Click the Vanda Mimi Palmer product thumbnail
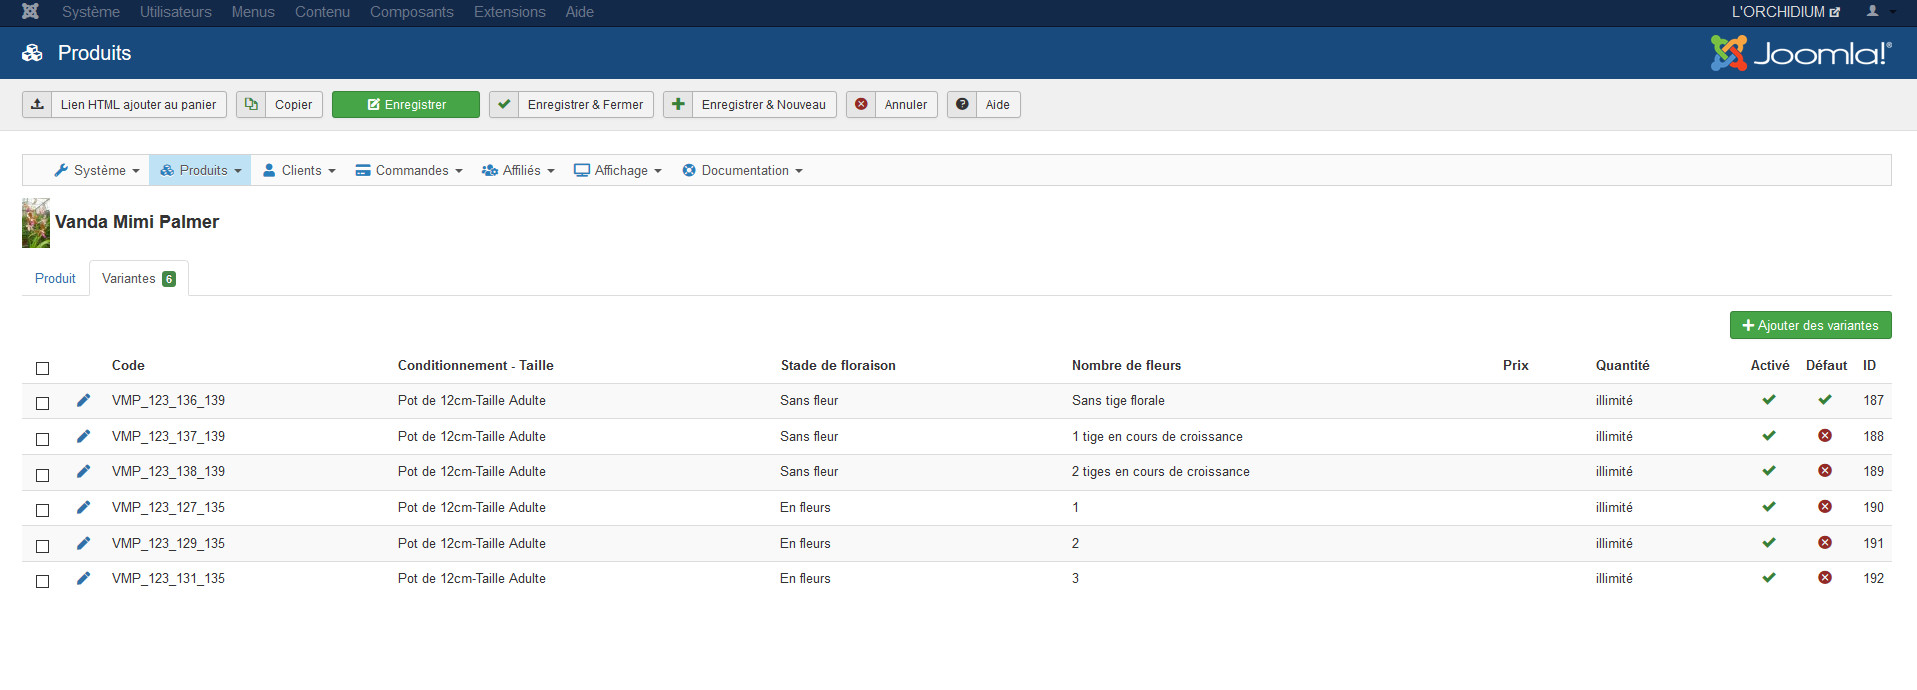Screen dimensions: 1917x690 coord(36,223)
